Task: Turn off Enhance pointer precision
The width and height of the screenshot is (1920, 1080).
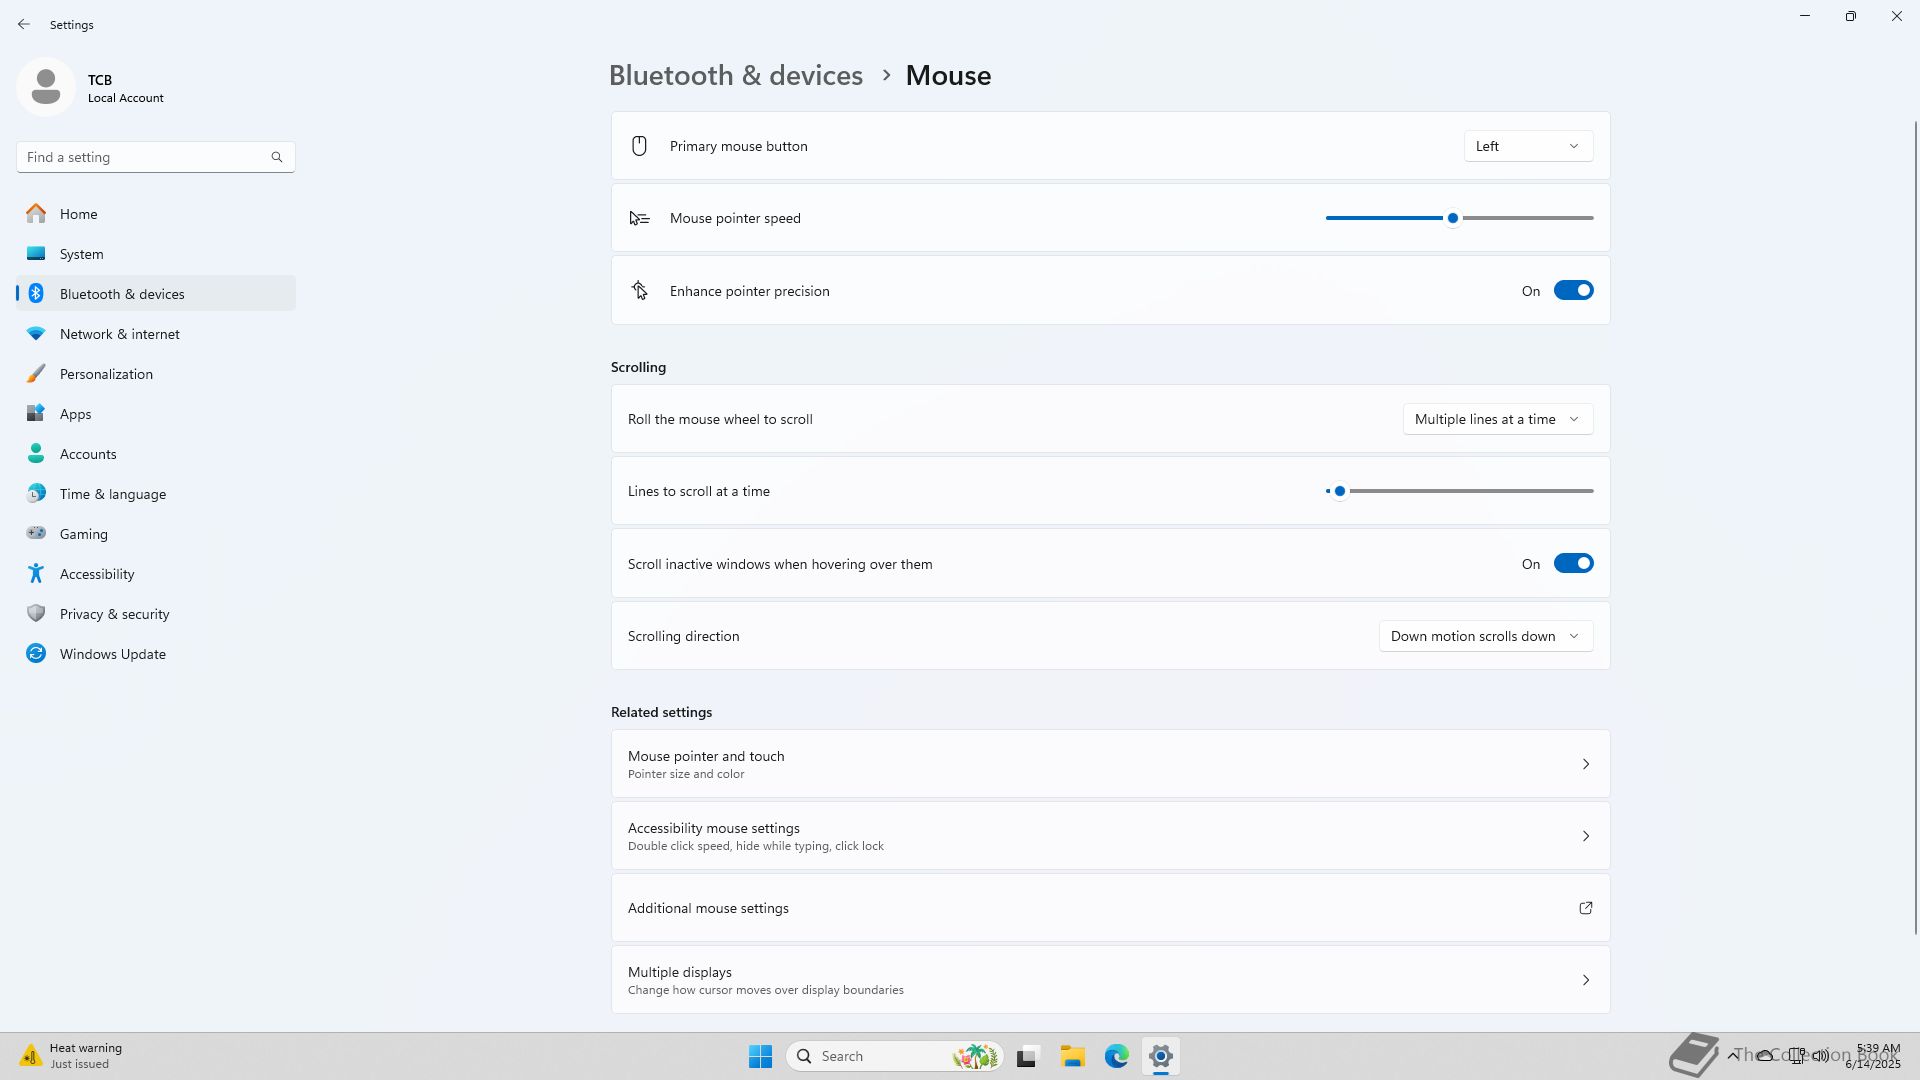Action: coord(1573,291)
